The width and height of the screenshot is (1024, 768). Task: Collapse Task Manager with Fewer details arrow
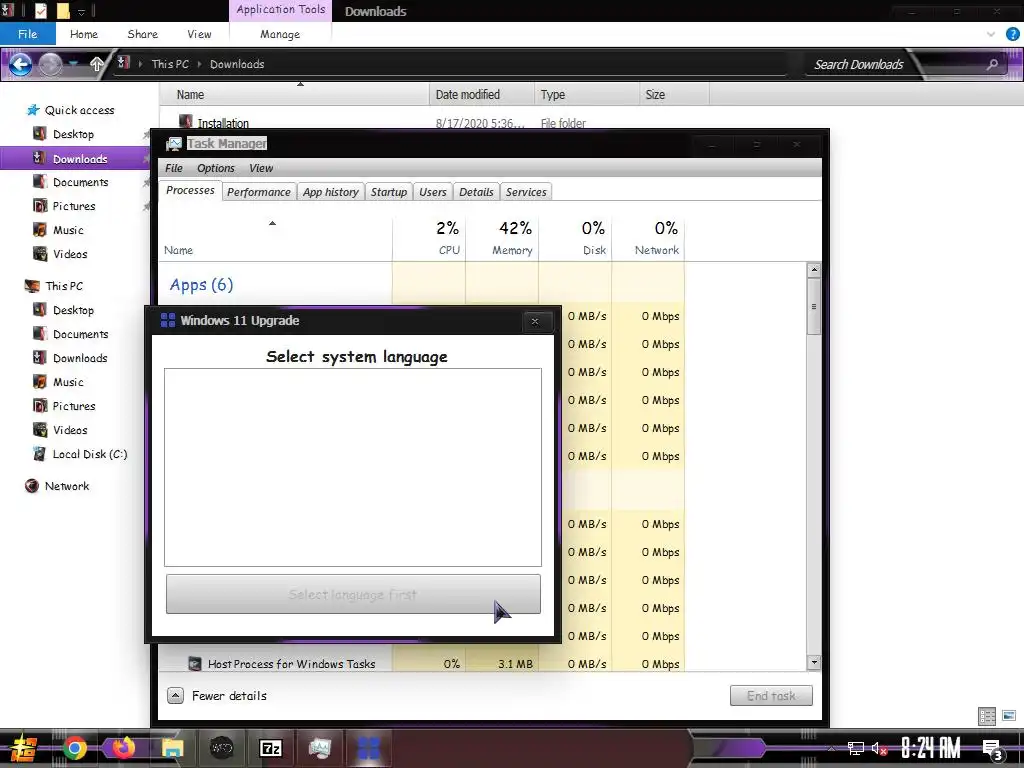pyautogui.click(x=175, y=696)
